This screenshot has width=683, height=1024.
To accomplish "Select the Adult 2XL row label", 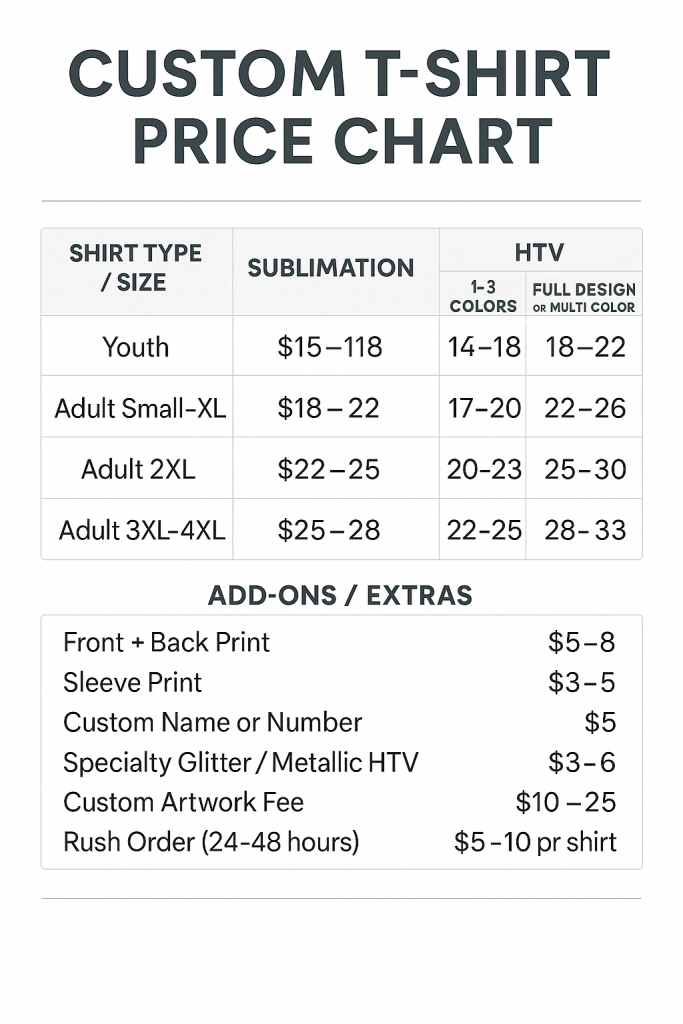I will pyautogui.click(x=138, y=469).
